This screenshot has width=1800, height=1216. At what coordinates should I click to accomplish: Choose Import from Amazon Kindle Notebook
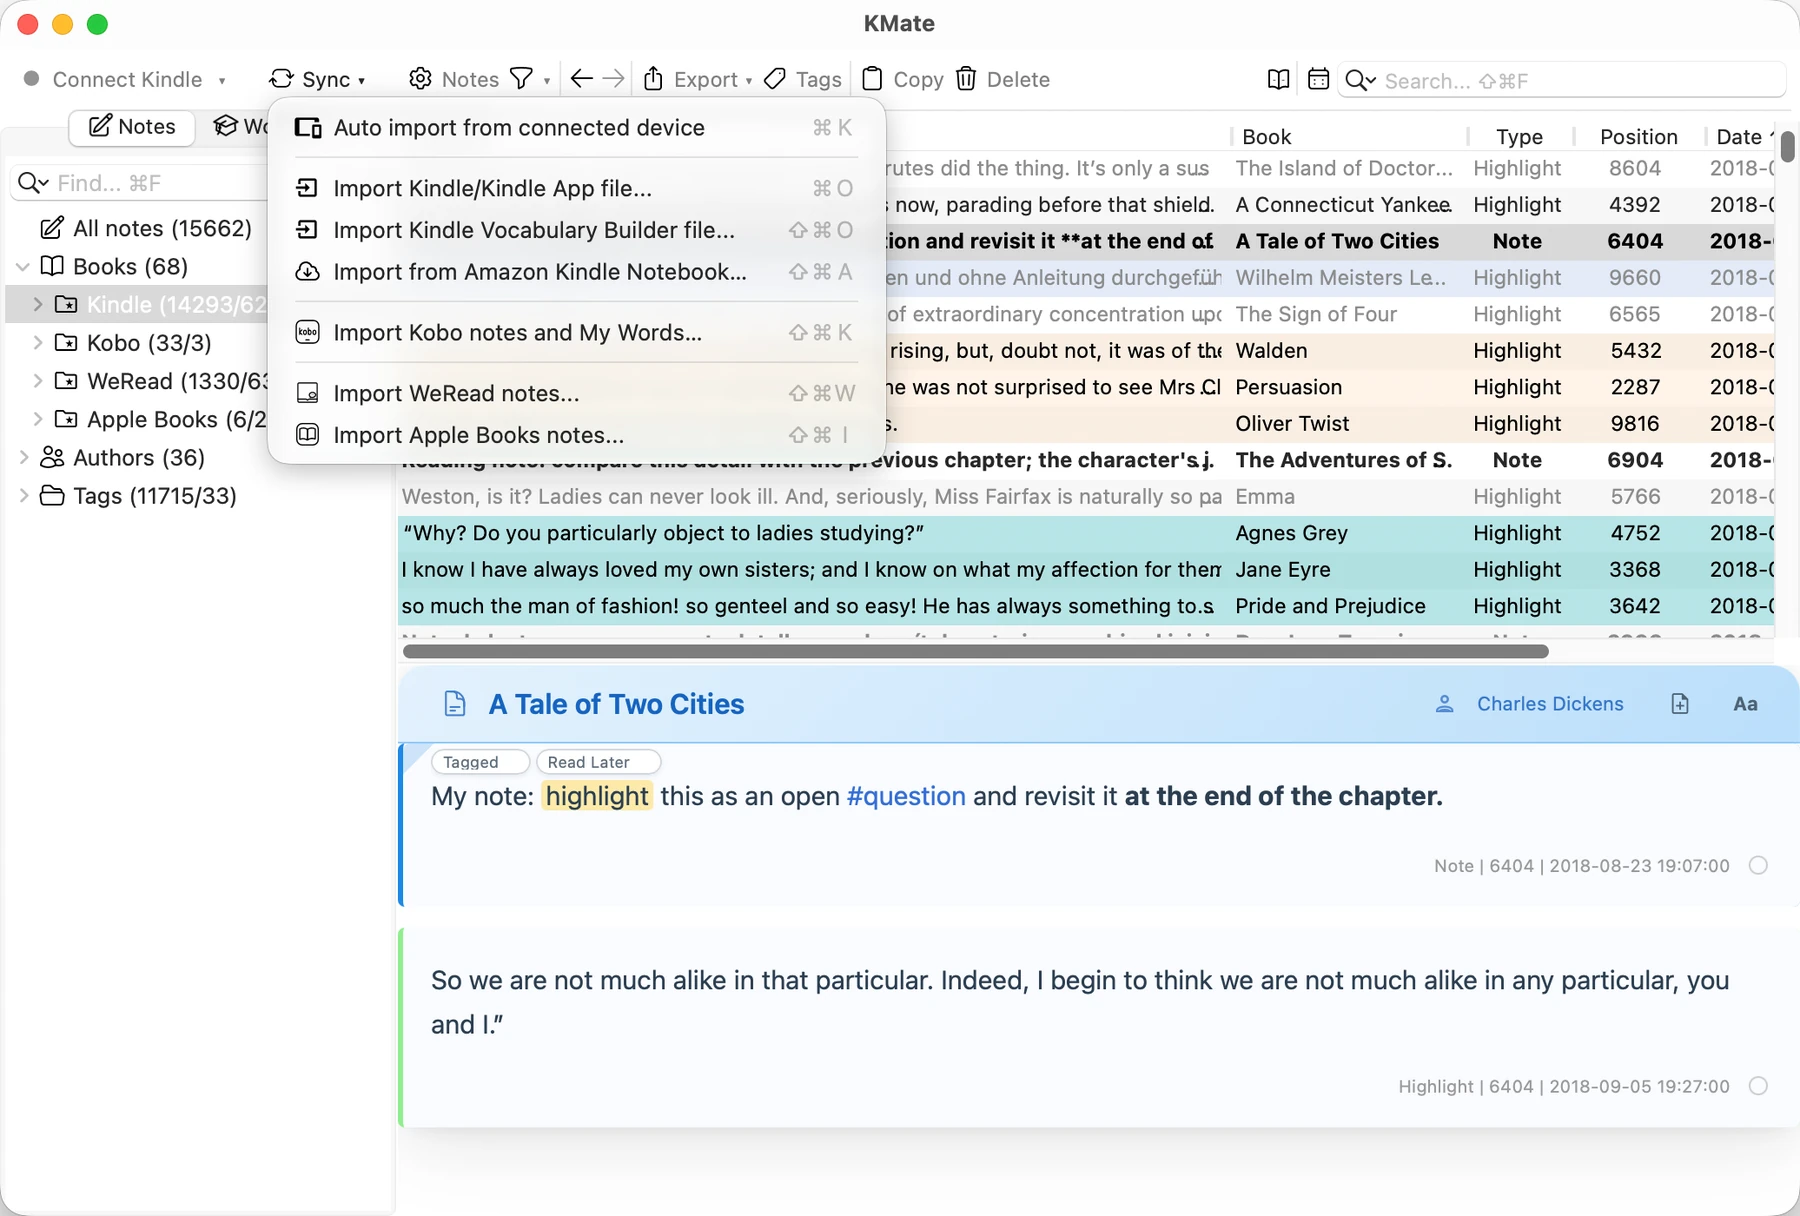tap(576, 272)
